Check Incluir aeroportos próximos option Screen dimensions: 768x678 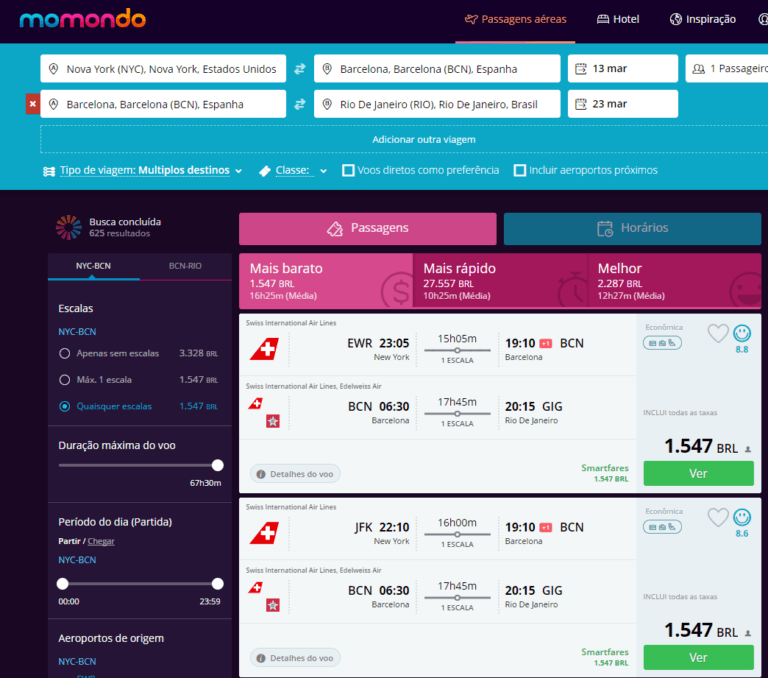pos(520,170)
